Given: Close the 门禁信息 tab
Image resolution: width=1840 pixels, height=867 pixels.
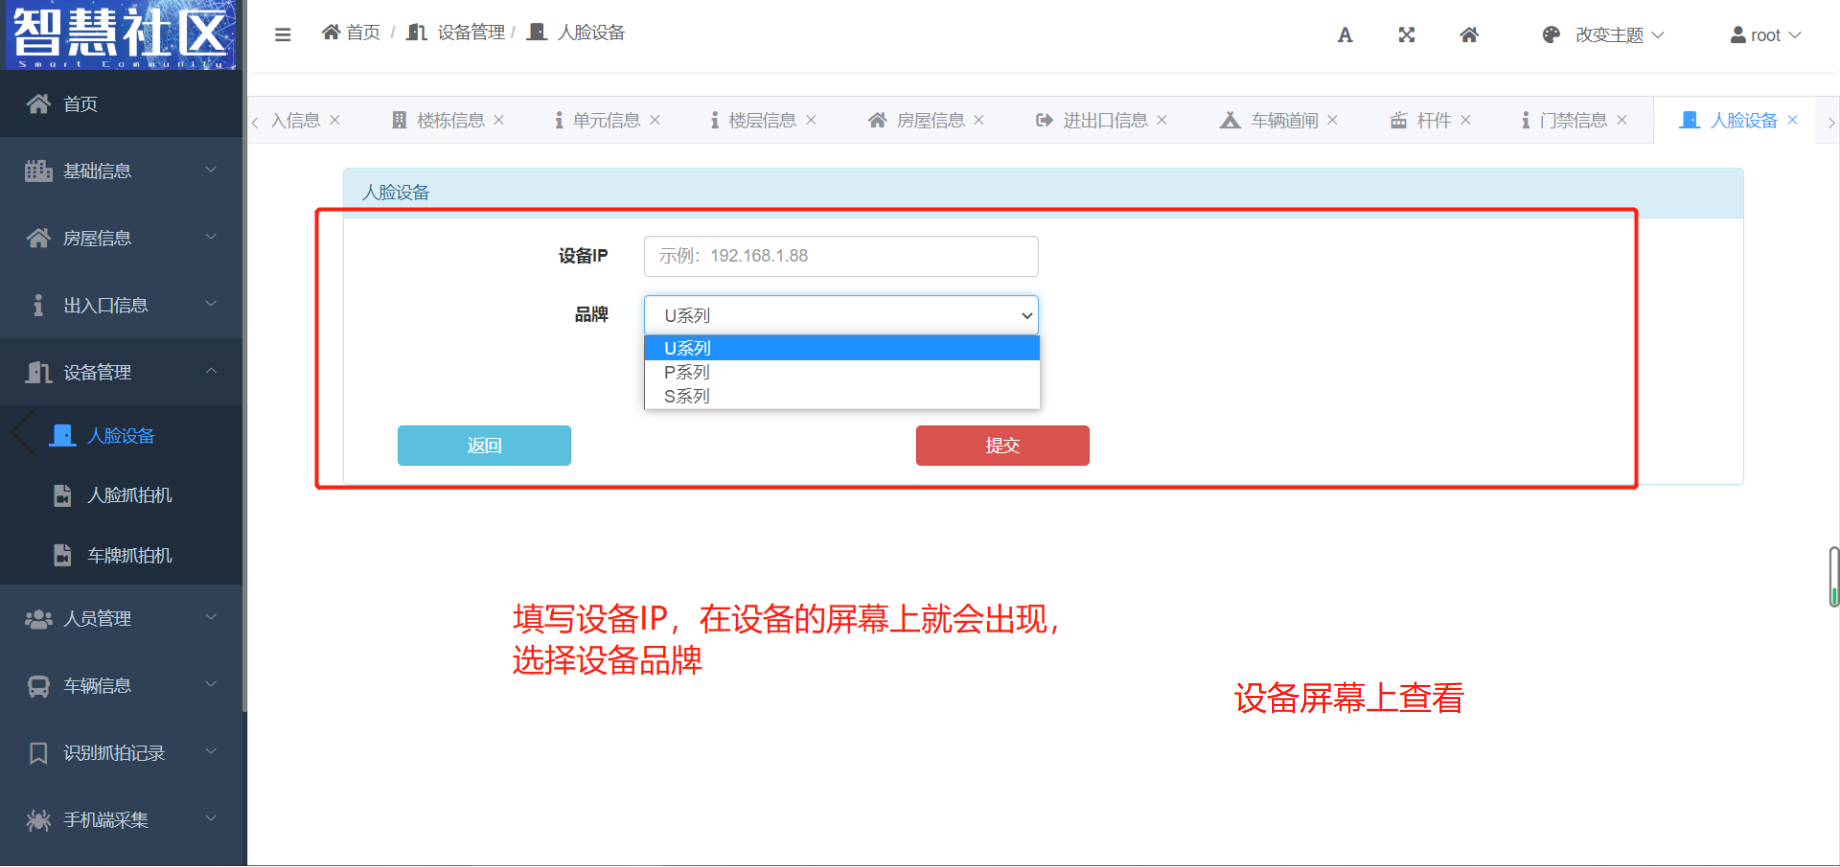Looking at the screenshot, I should point(1622,120).
